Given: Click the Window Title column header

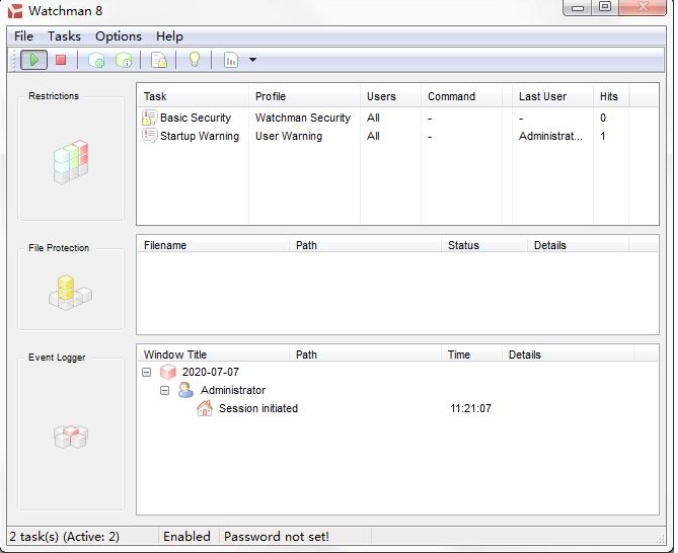Looking at the screenshot, I should click(213, 355).
